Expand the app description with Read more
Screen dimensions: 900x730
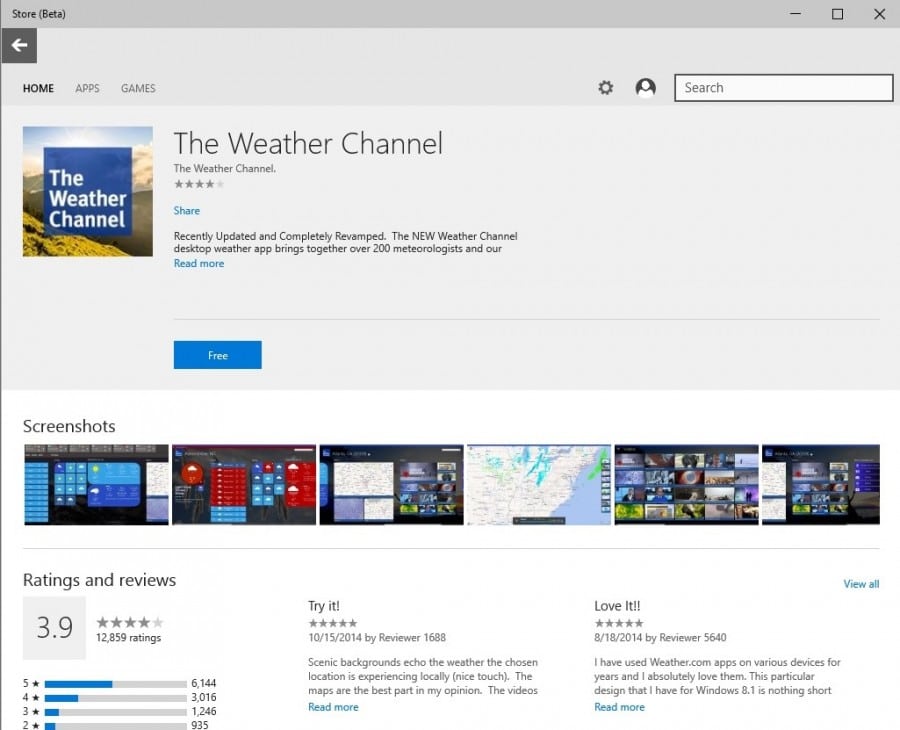pyautogui.click(x=198, y=263)
